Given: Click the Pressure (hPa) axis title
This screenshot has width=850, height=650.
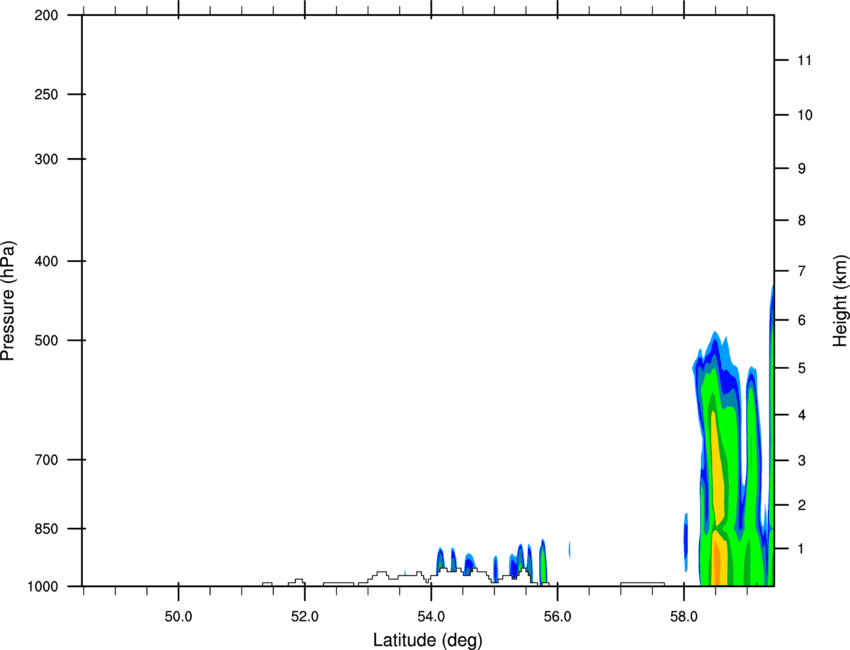Looking at the screenshot, I should point(8,301).
